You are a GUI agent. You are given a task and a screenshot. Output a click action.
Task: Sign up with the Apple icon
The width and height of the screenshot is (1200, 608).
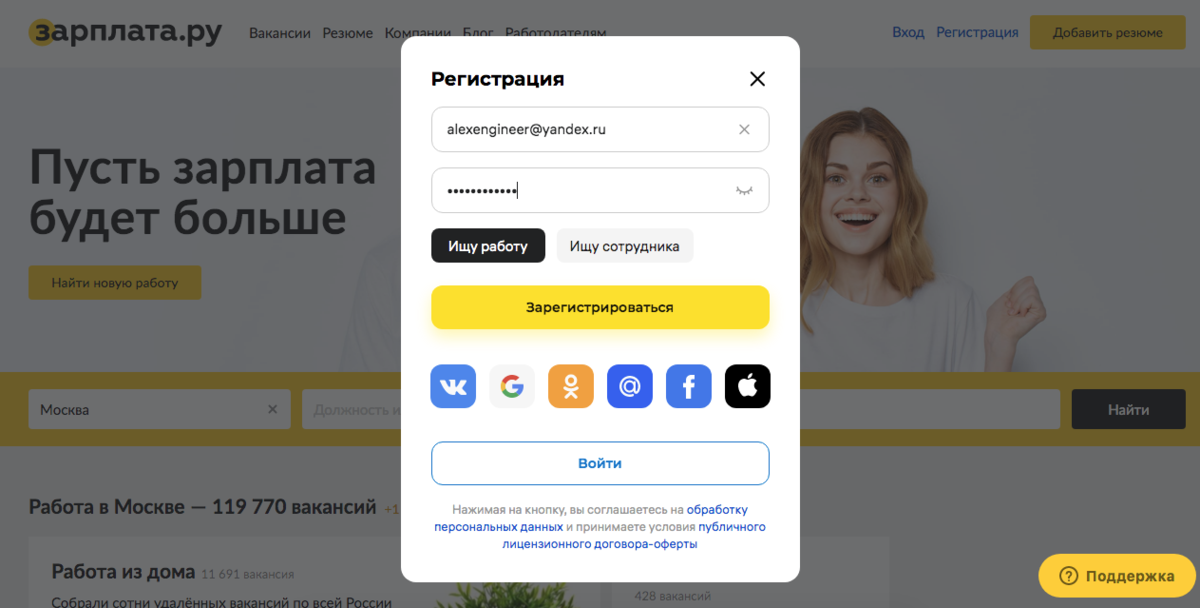(748, 386)
